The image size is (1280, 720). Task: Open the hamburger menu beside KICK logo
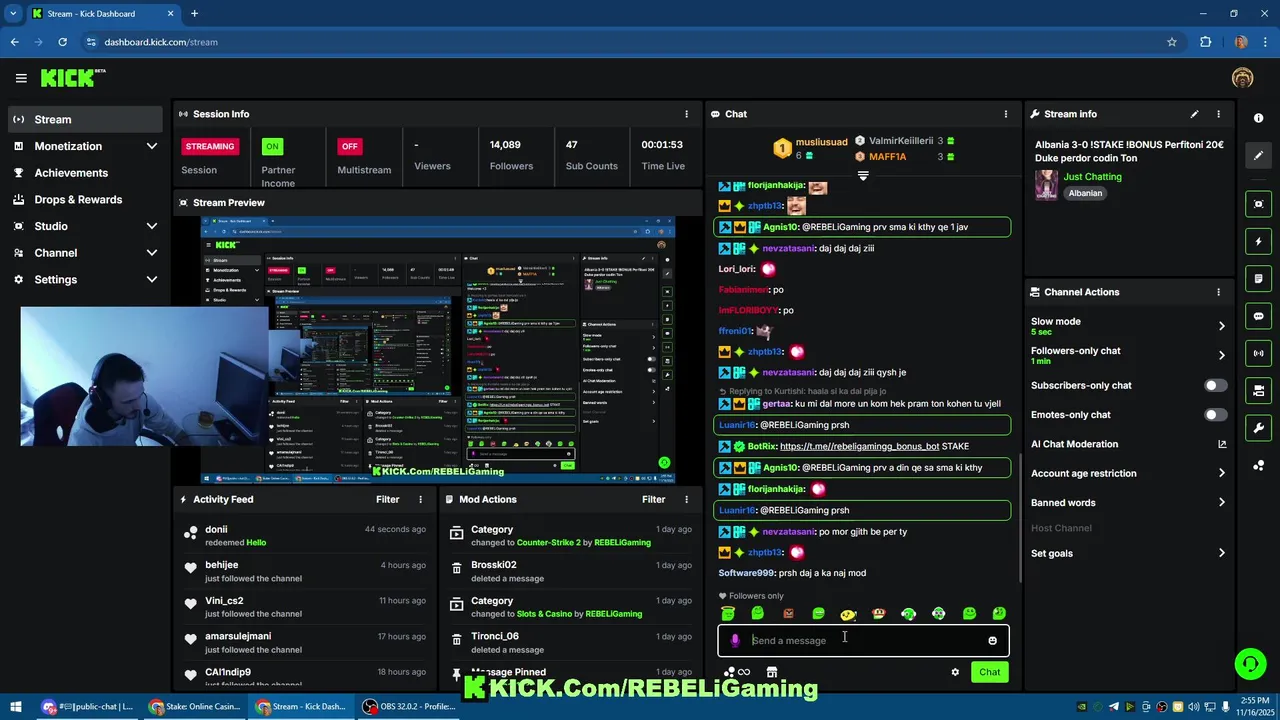click(x=21, y=78)
